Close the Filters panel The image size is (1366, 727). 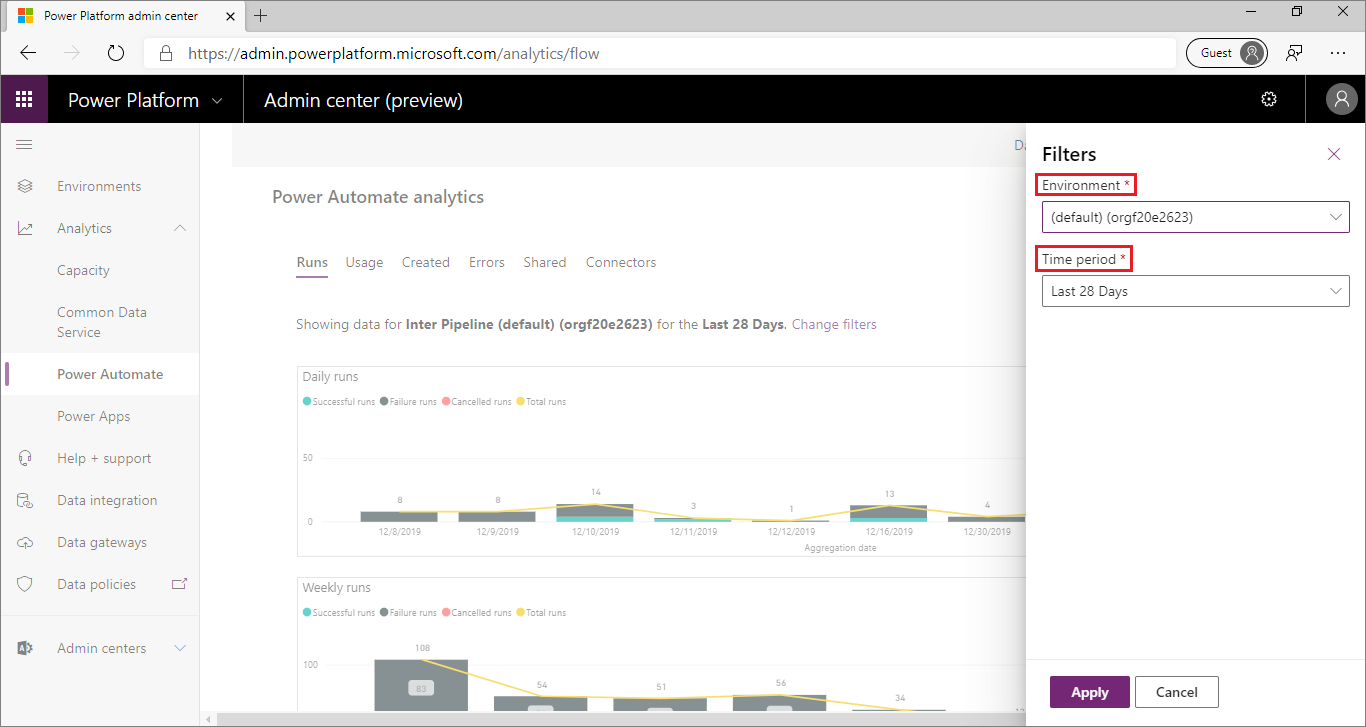[x=1333, y=154]
